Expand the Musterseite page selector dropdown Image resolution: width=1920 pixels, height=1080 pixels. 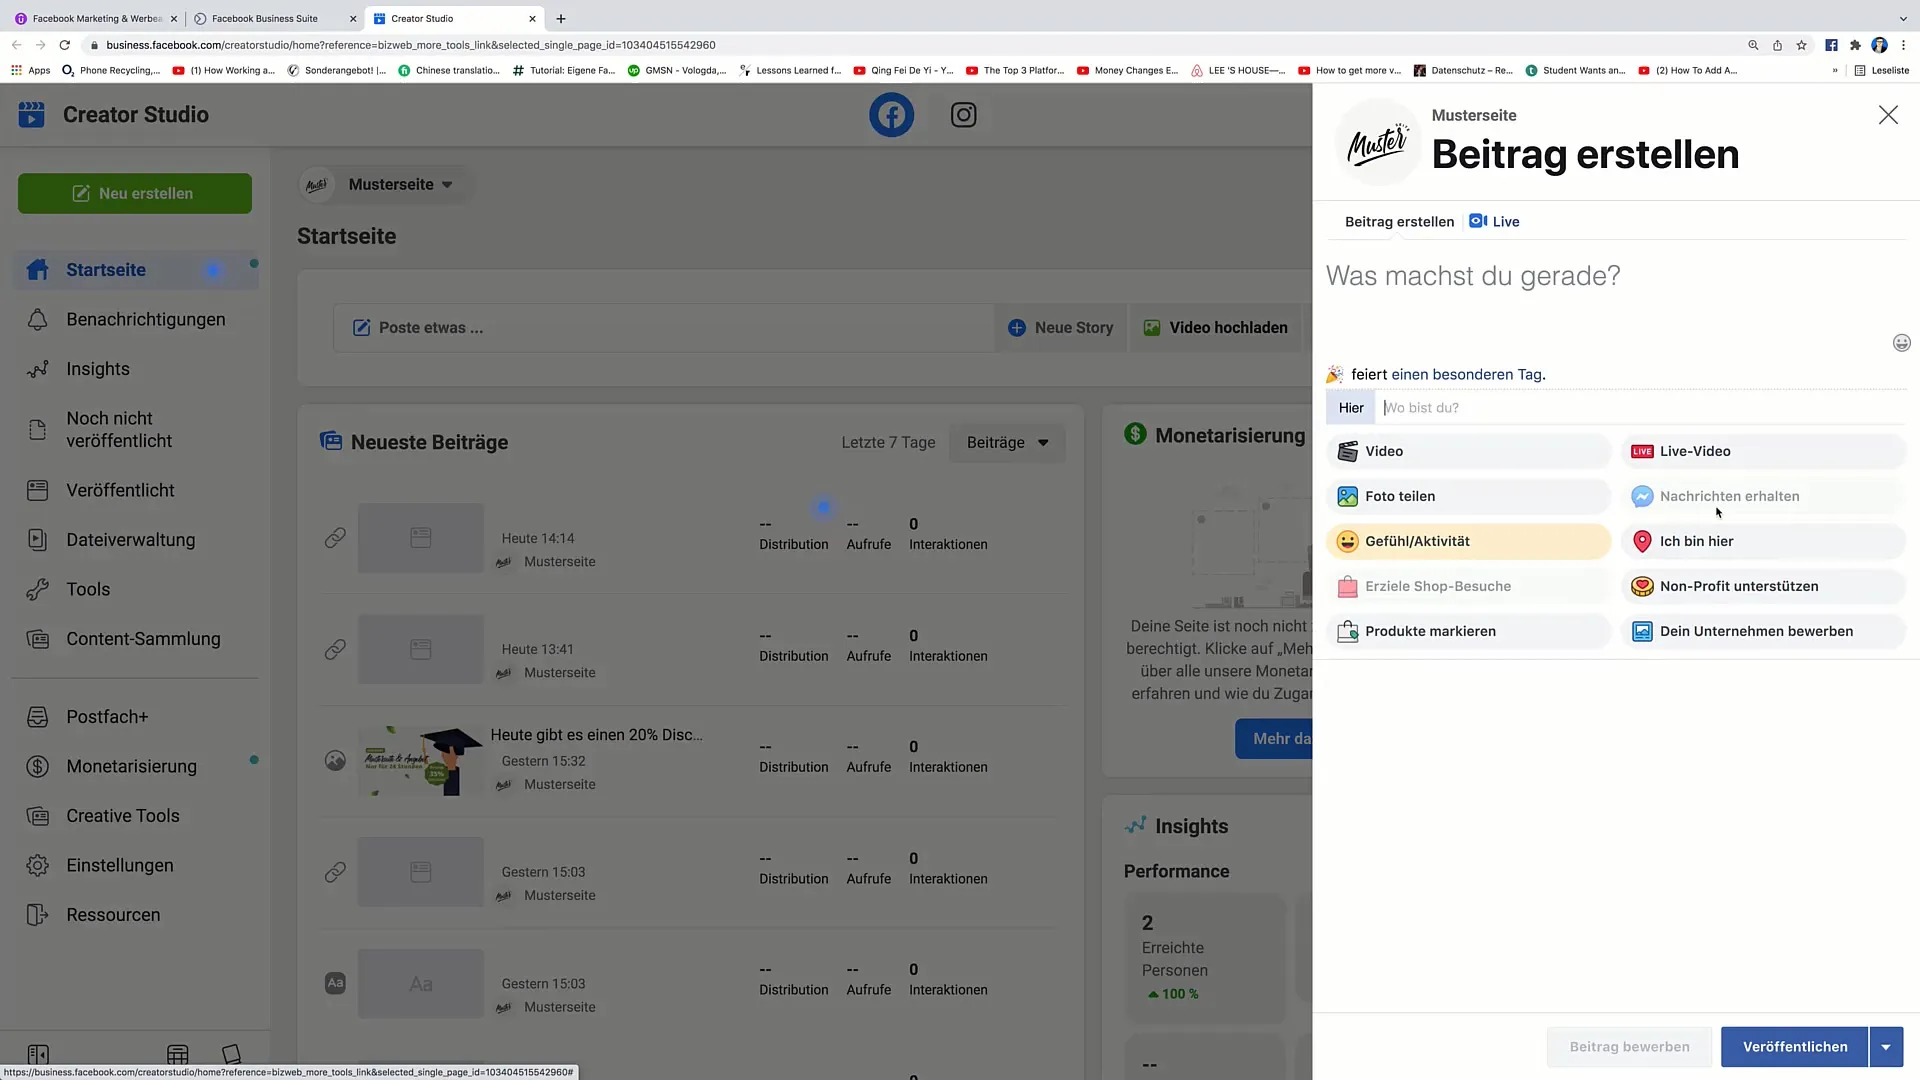[447, 183]
